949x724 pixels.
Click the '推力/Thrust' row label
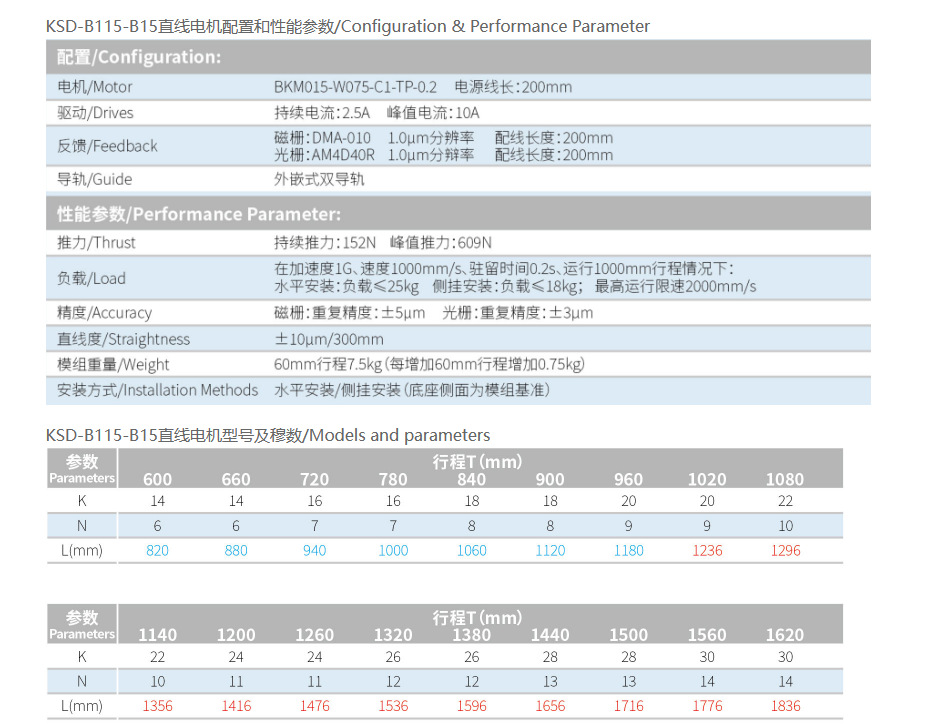click(x=96, y=243)
